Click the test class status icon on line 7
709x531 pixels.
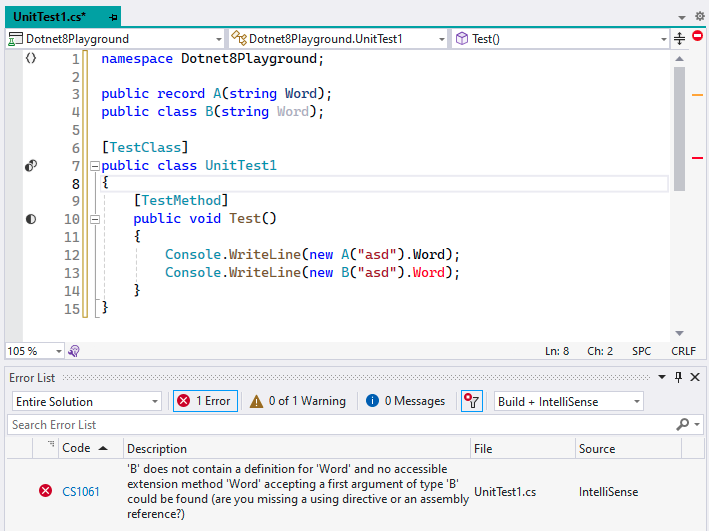tap(31, 166)
